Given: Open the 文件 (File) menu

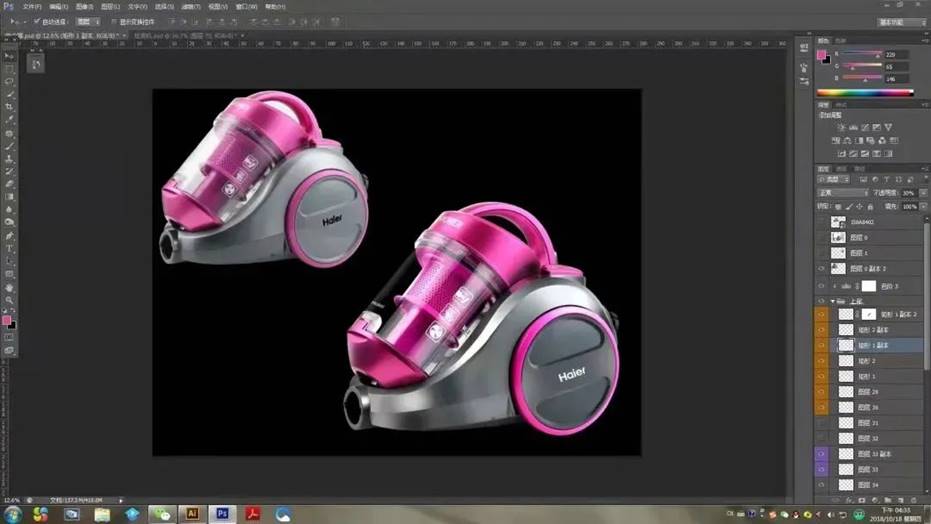Looking at the screenshot, I should [x=31, y=6].
